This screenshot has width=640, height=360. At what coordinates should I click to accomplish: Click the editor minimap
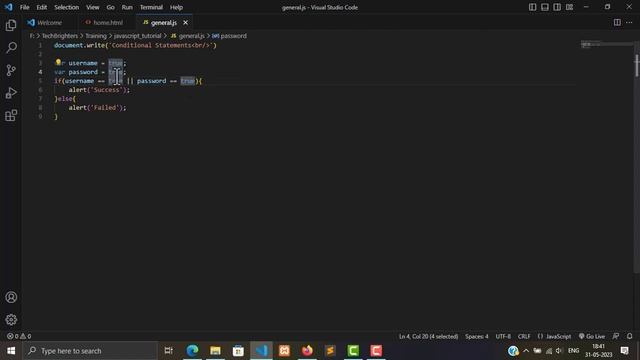(606, 44)
